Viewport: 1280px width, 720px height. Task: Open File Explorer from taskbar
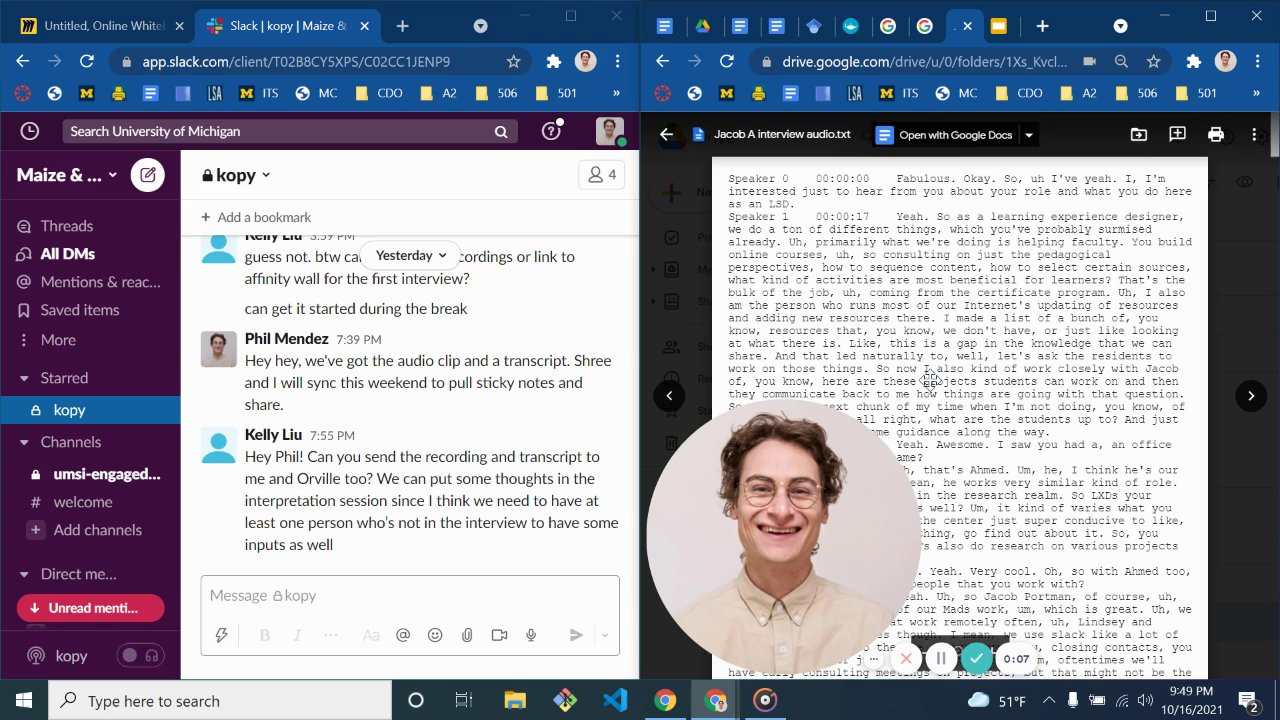(514, 700)
